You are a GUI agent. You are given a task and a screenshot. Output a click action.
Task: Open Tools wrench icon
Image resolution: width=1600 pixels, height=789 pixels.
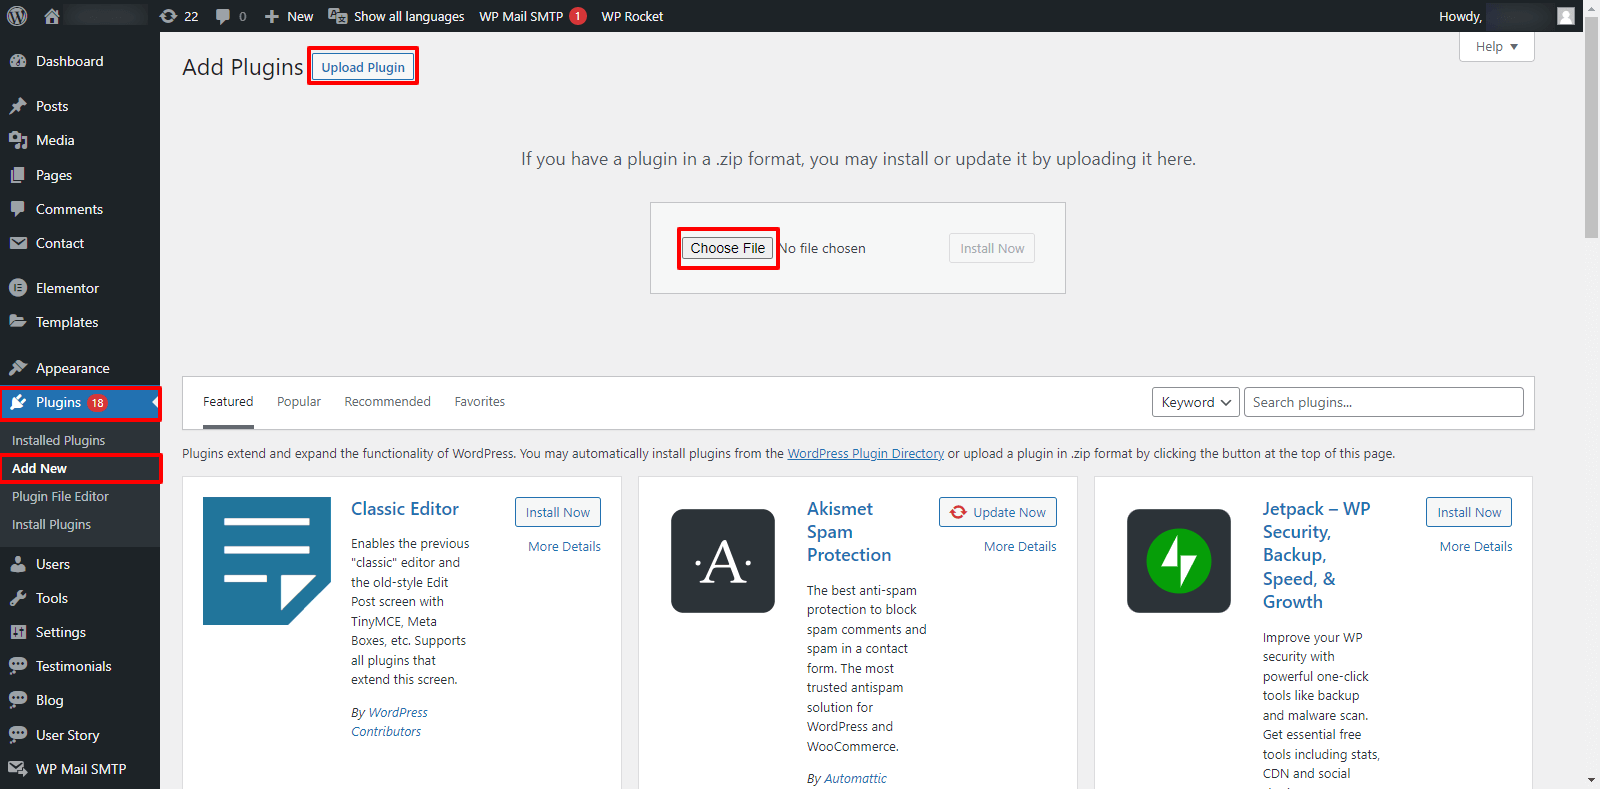click(x=18, y=598)
